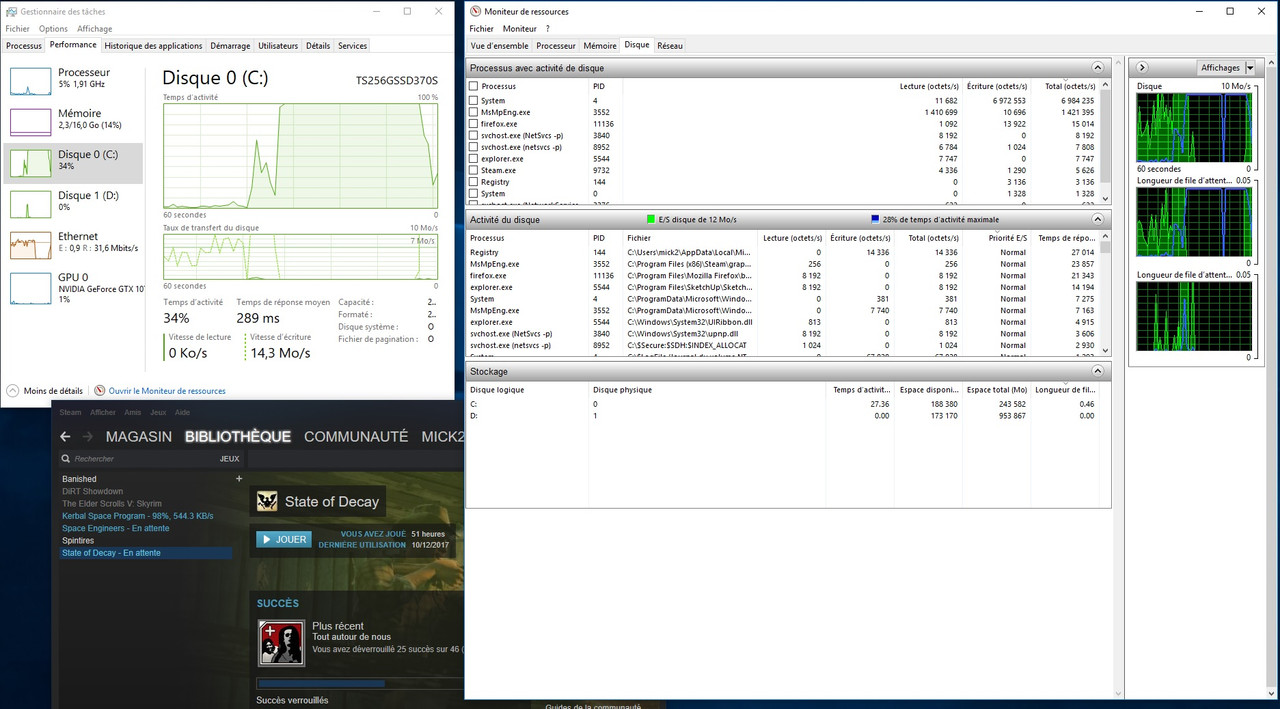Click Tout autour de nous achievement image
The height and width of the screenshot is (709, 1280).
tap(282, 643)
